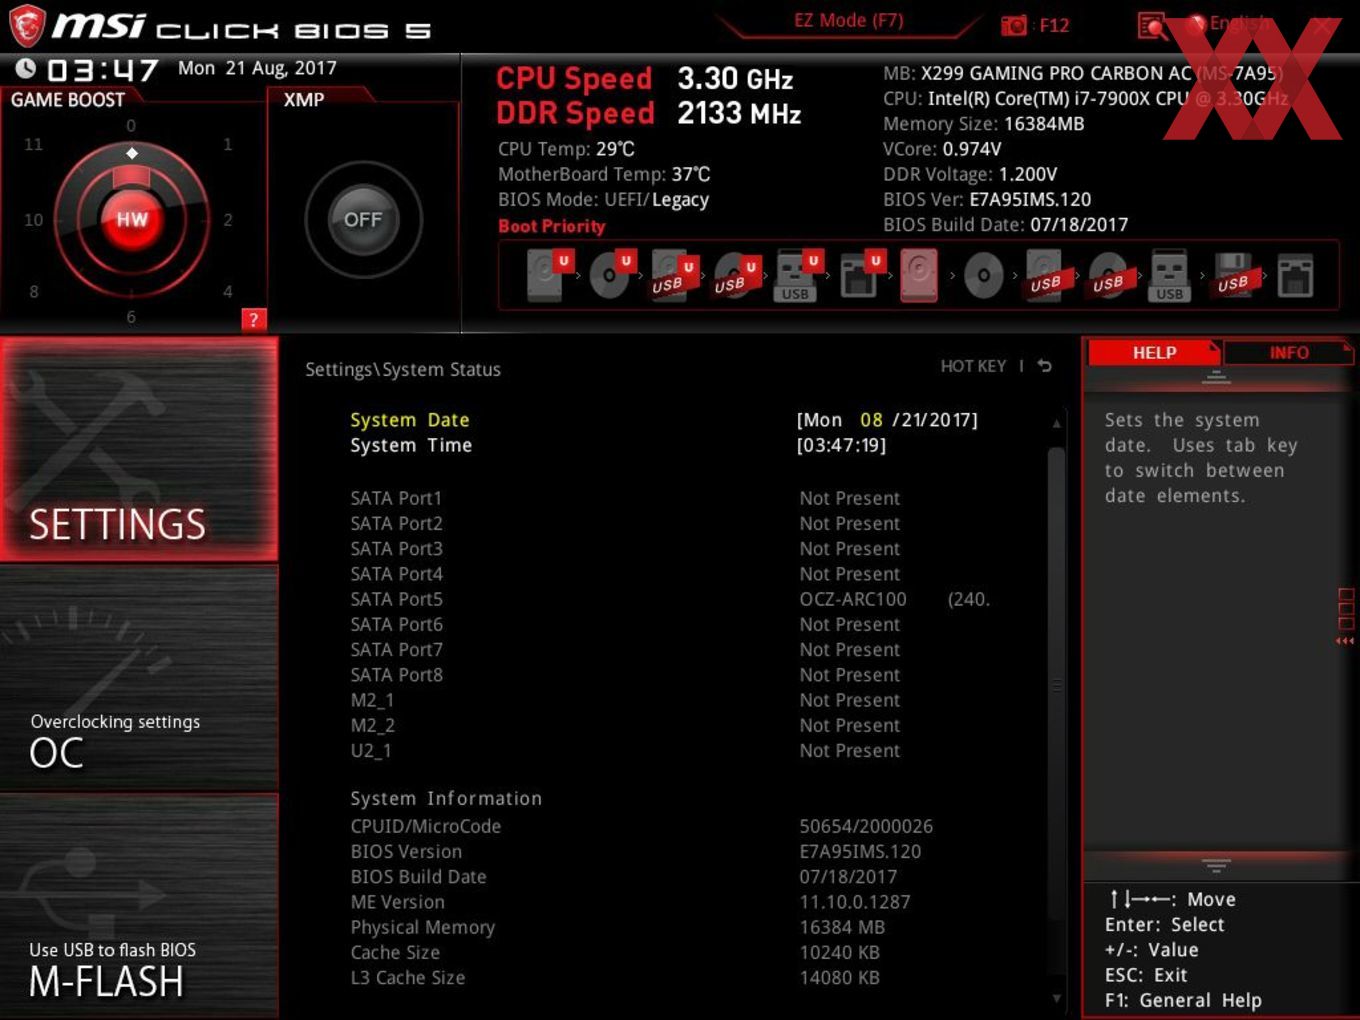Image resolution: width=1360 pixels, height=1020 pixels.
Task: Select the SATA Port5 row
Action: click(x=670, y=599)
